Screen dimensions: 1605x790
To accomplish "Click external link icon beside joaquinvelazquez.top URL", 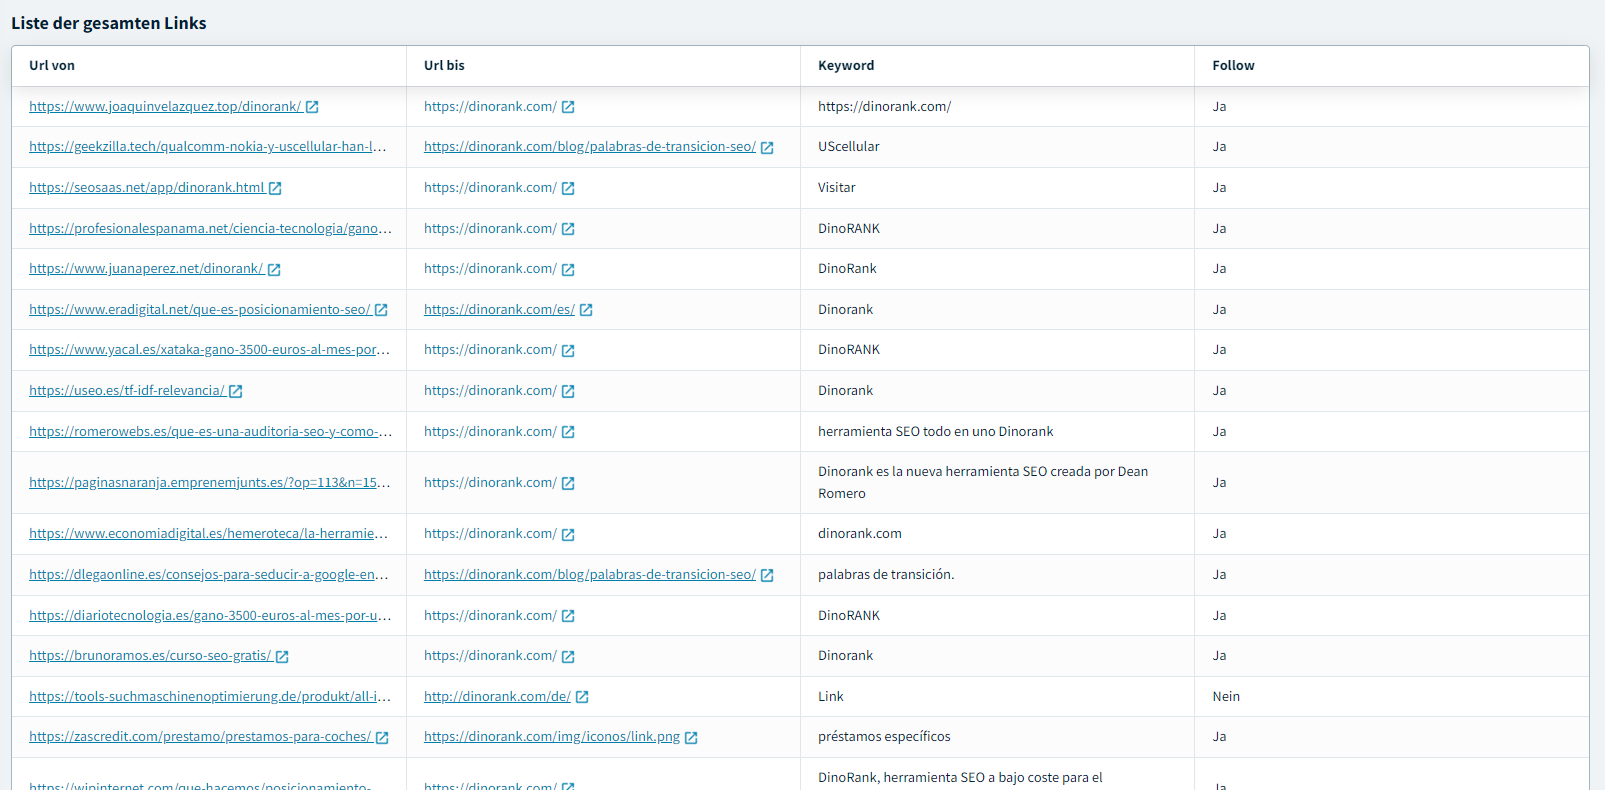I will point(312,107).
